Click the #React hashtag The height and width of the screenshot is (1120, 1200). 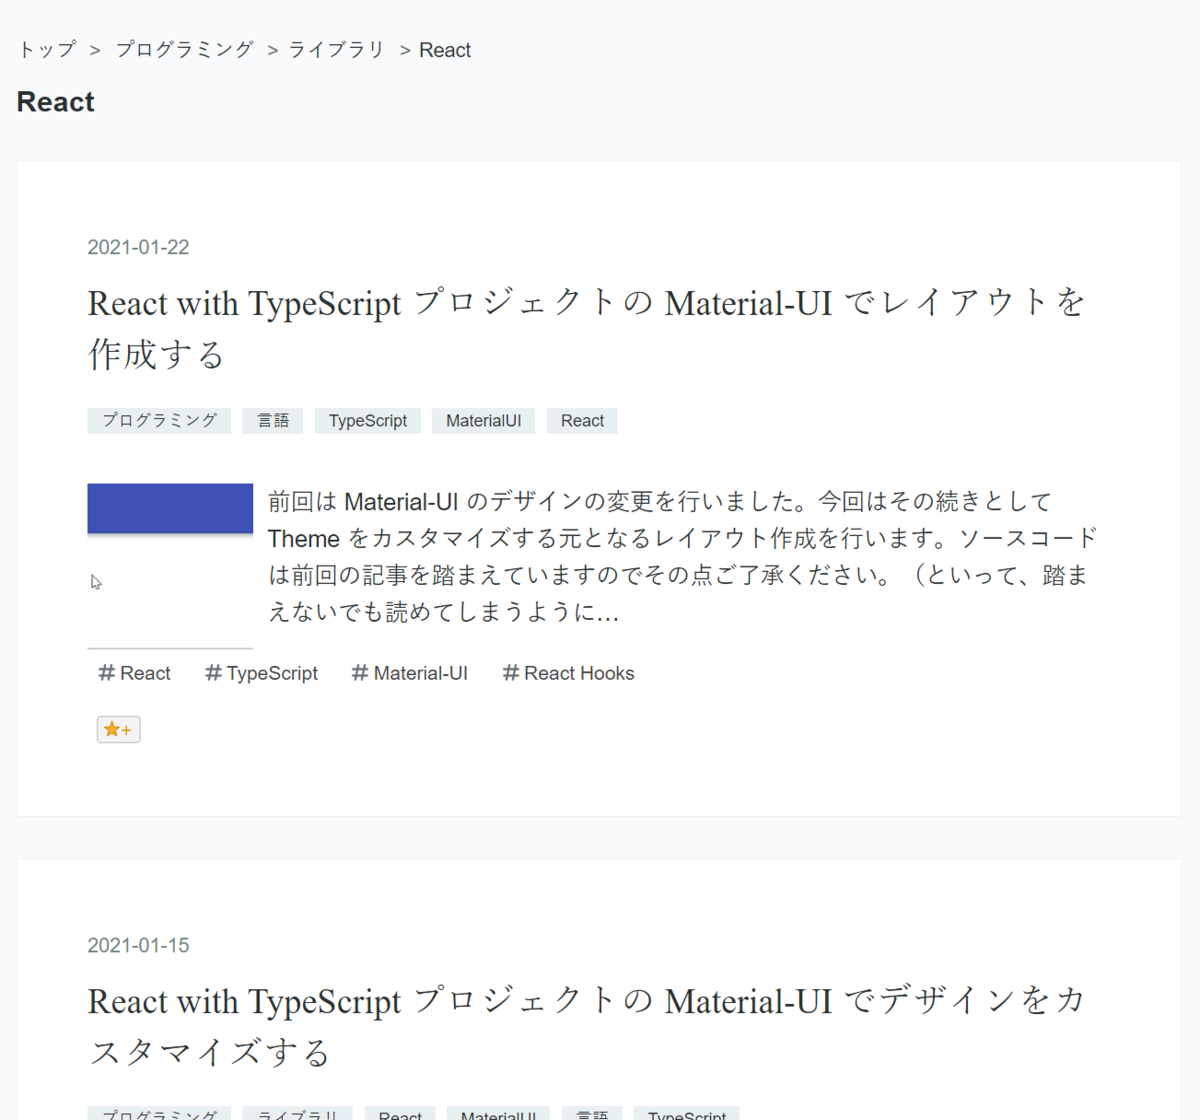click(x=134, y=673)
